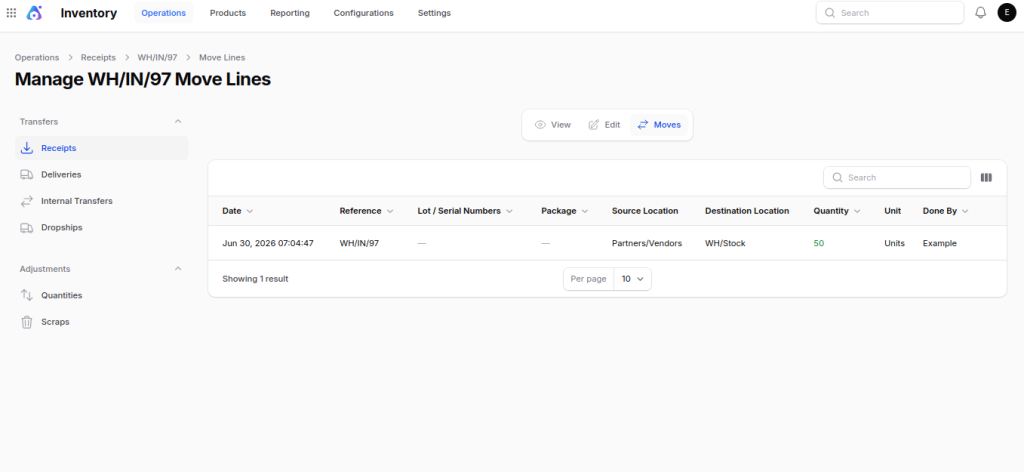Focus the top global Search field

coord(890,12)
